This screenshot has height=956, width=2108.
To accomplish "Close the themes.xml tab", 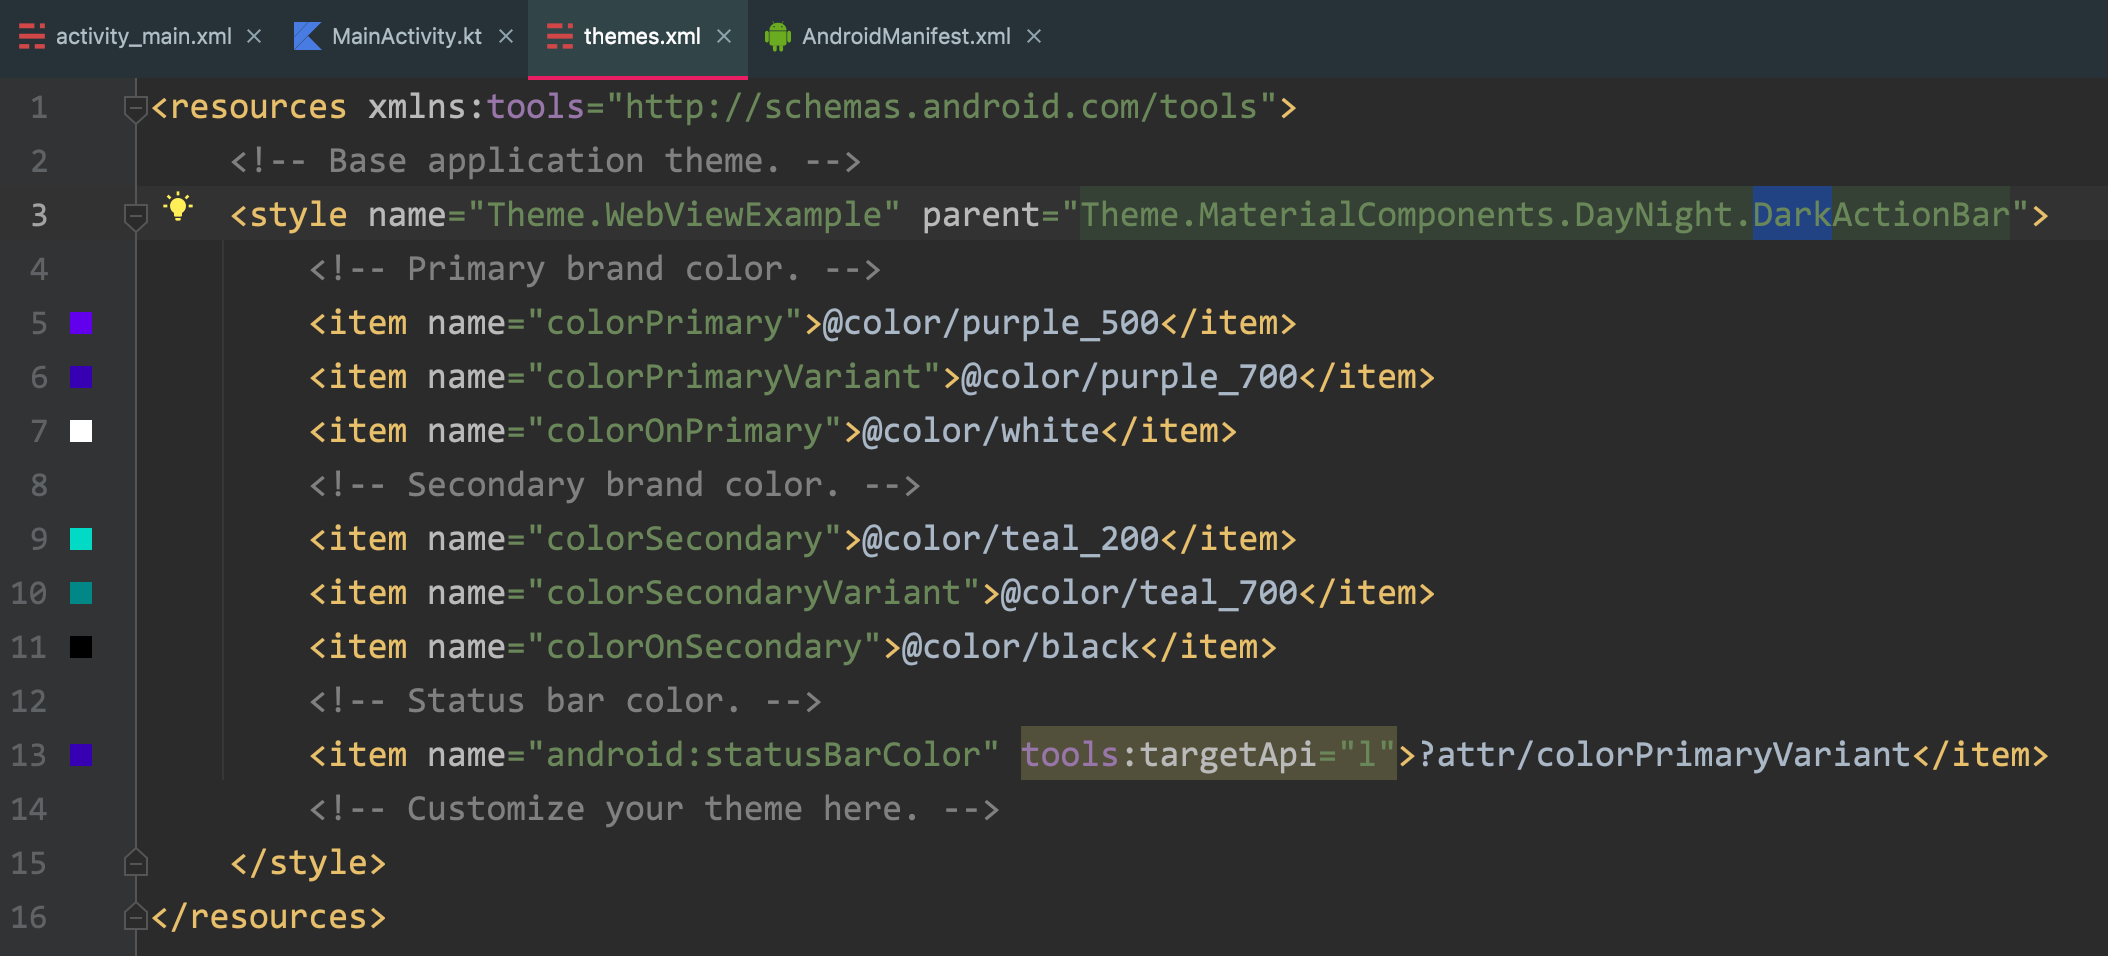I will pos(724,37).
